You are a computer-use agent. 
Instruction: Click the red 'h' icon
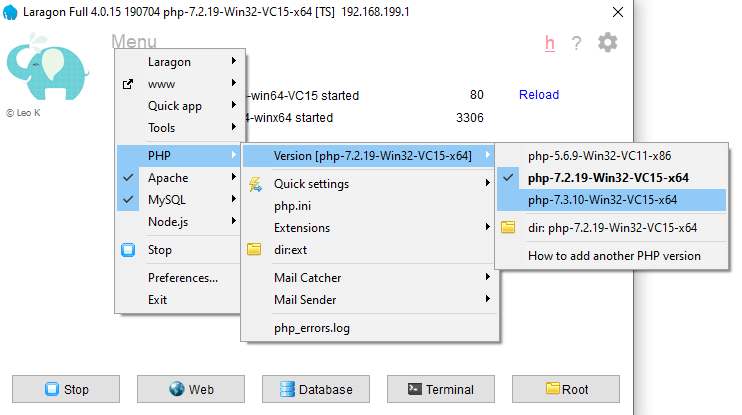click(x=549, y=44)
